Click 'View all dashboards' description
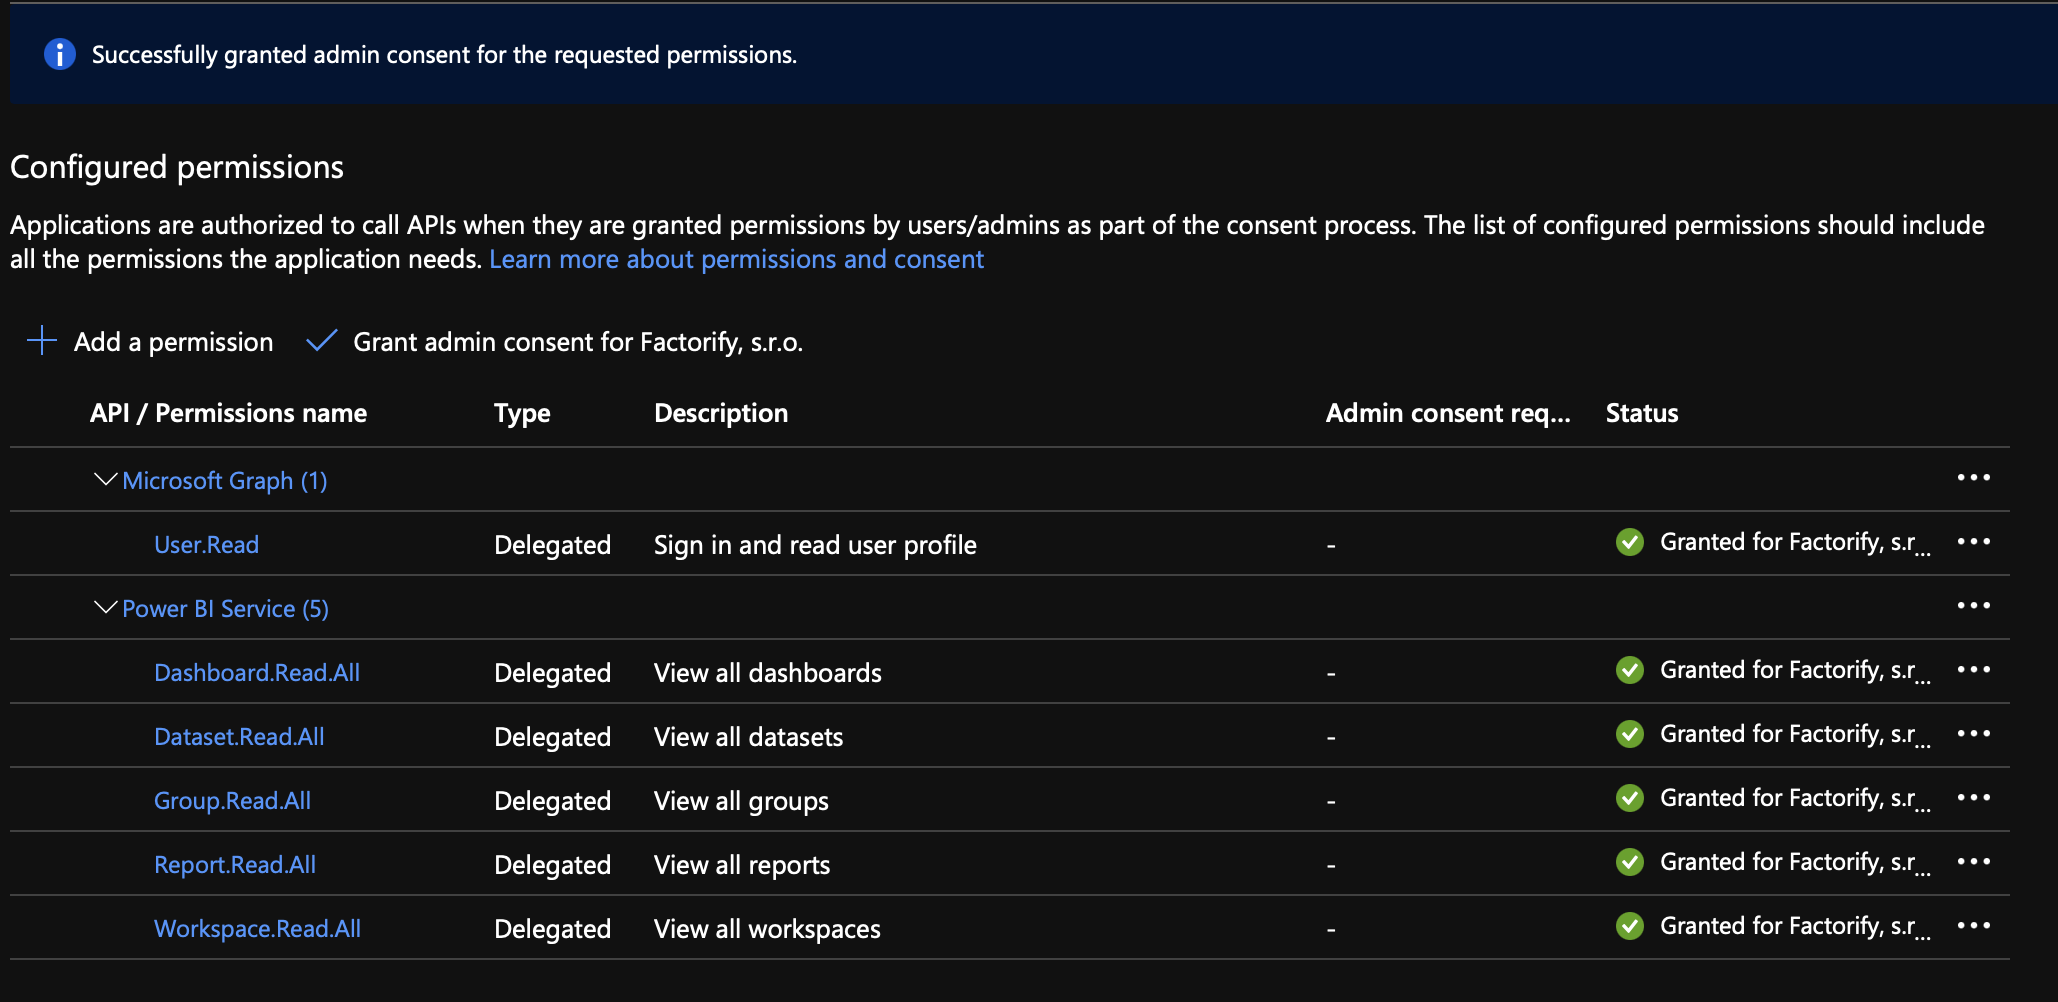The width and height of the screenshot is (2058, 1002). click(768, 673)
